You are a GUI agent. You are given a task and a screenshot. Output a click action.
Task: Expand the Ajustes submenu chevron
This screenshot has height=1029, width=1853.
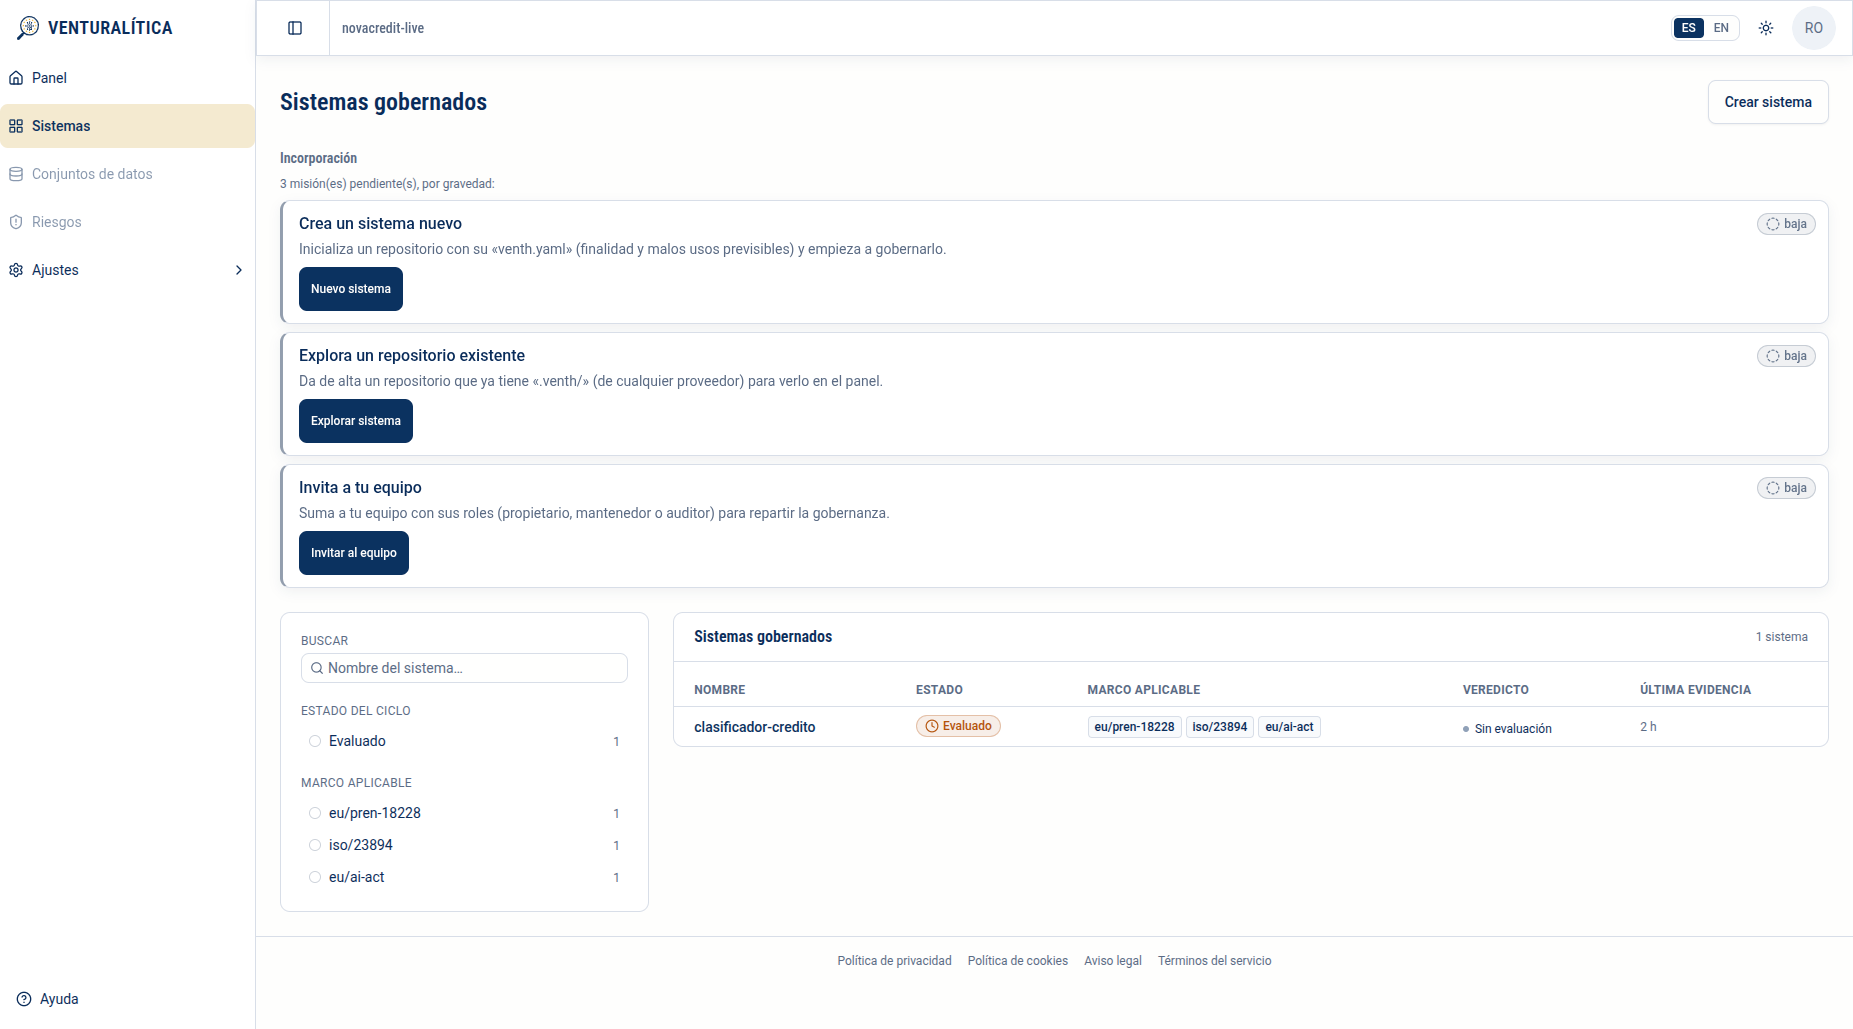coord(239,270)
